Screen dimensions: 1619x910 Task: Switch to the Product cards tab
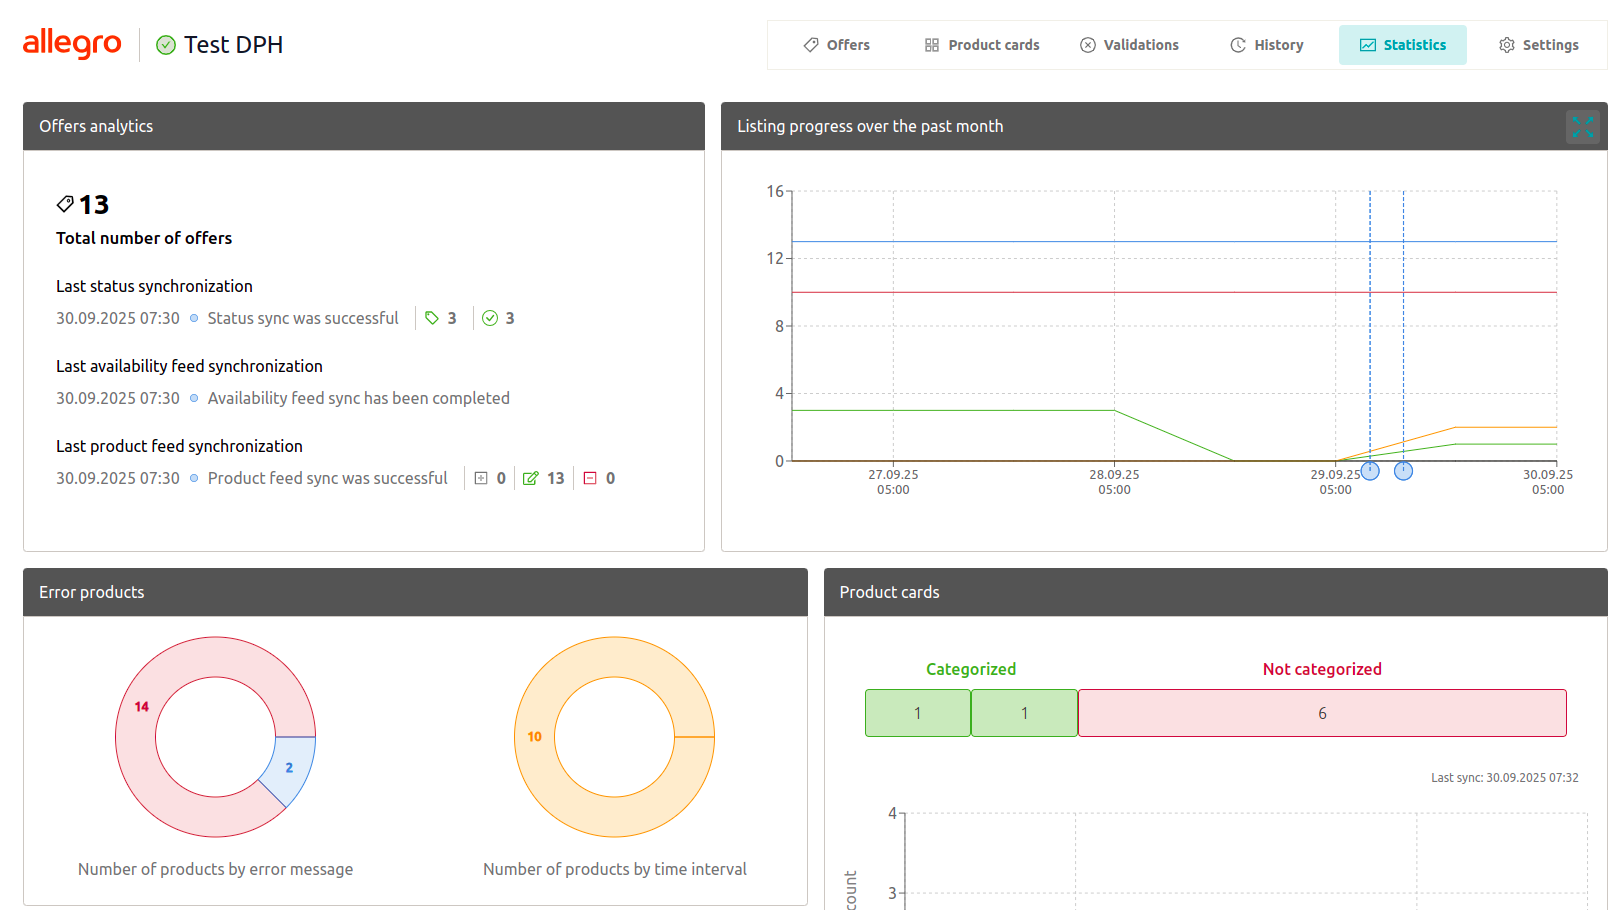coord(981,45)
